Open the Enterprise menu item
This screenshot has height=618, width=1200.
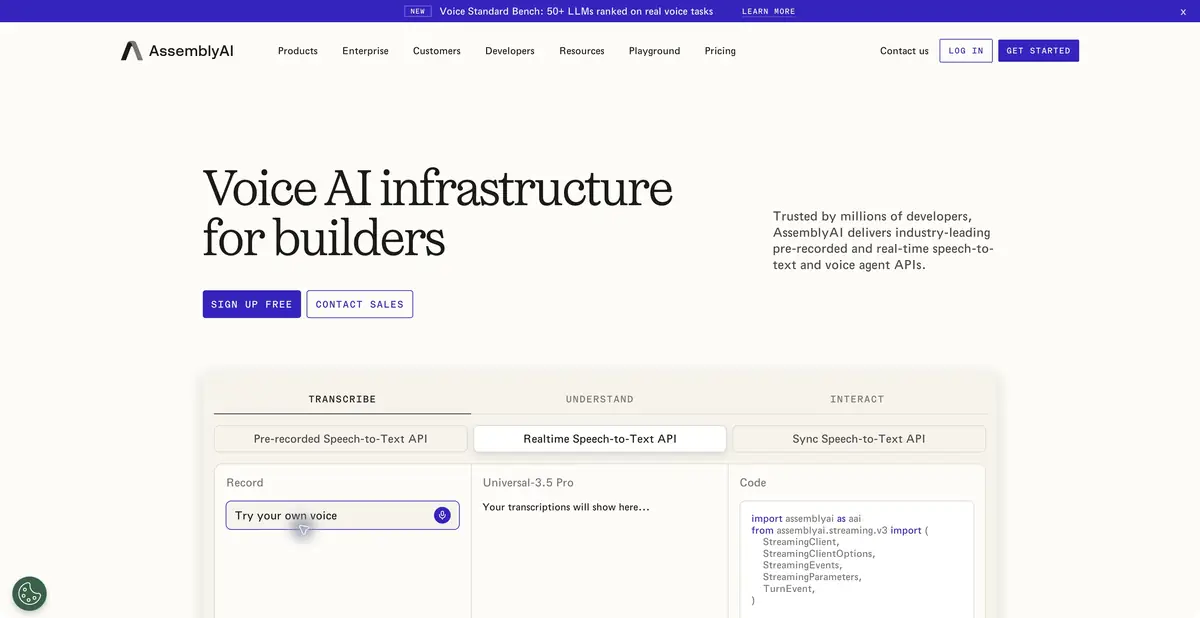point(365,51)
